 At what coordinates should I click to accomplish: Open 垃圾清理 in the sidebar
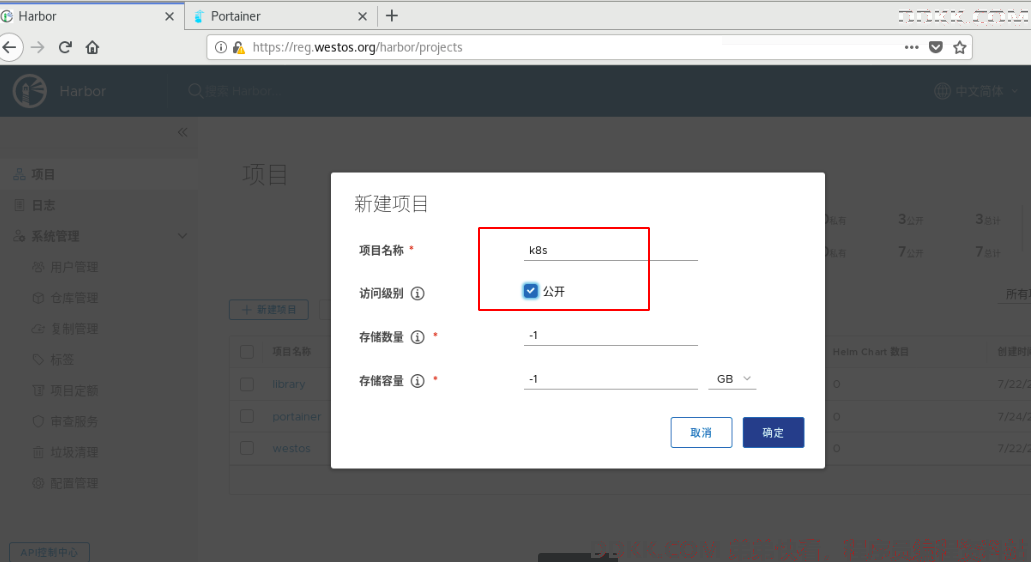click(74, 452)
